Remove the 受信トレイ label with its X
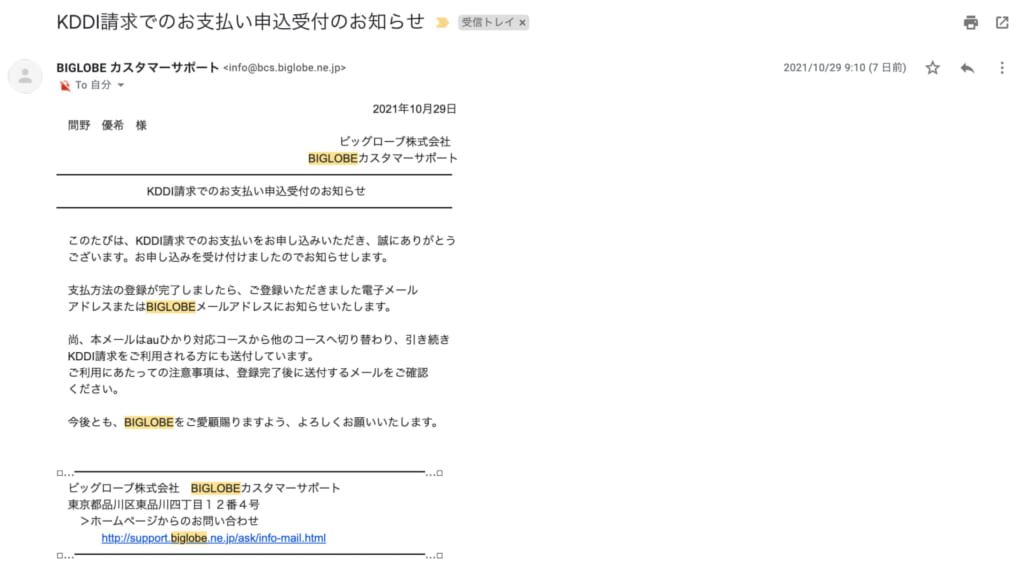The height and width of the screenshot is (567, 1024). [x=523, y=22]
